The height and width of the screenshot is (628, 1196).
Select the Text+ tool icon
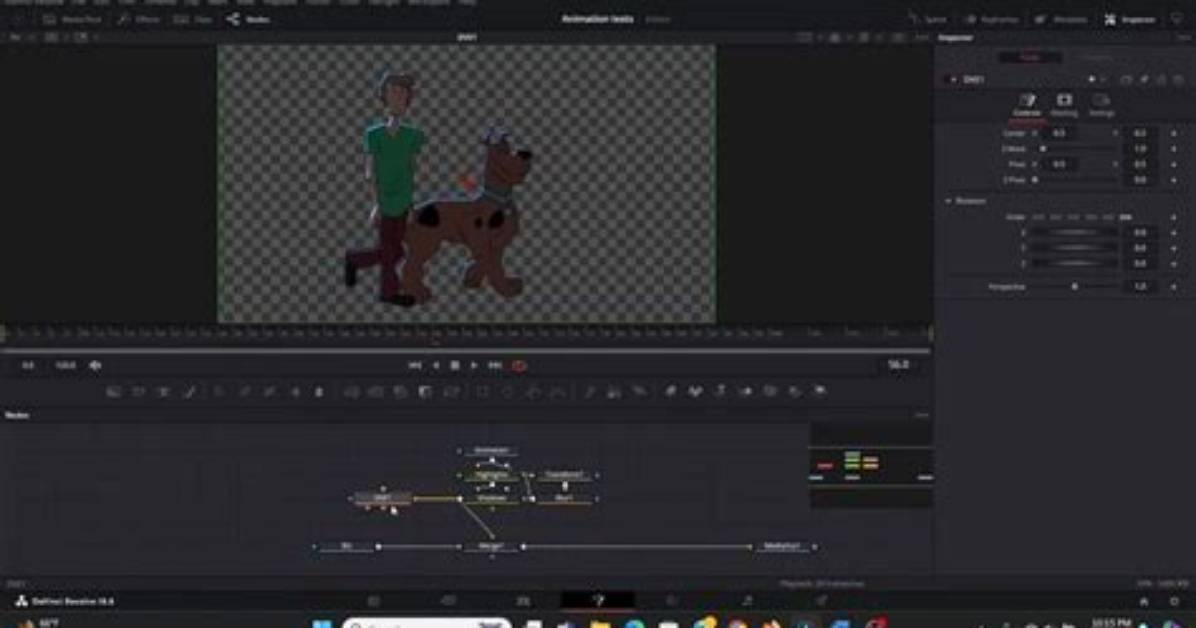(163, 391)
